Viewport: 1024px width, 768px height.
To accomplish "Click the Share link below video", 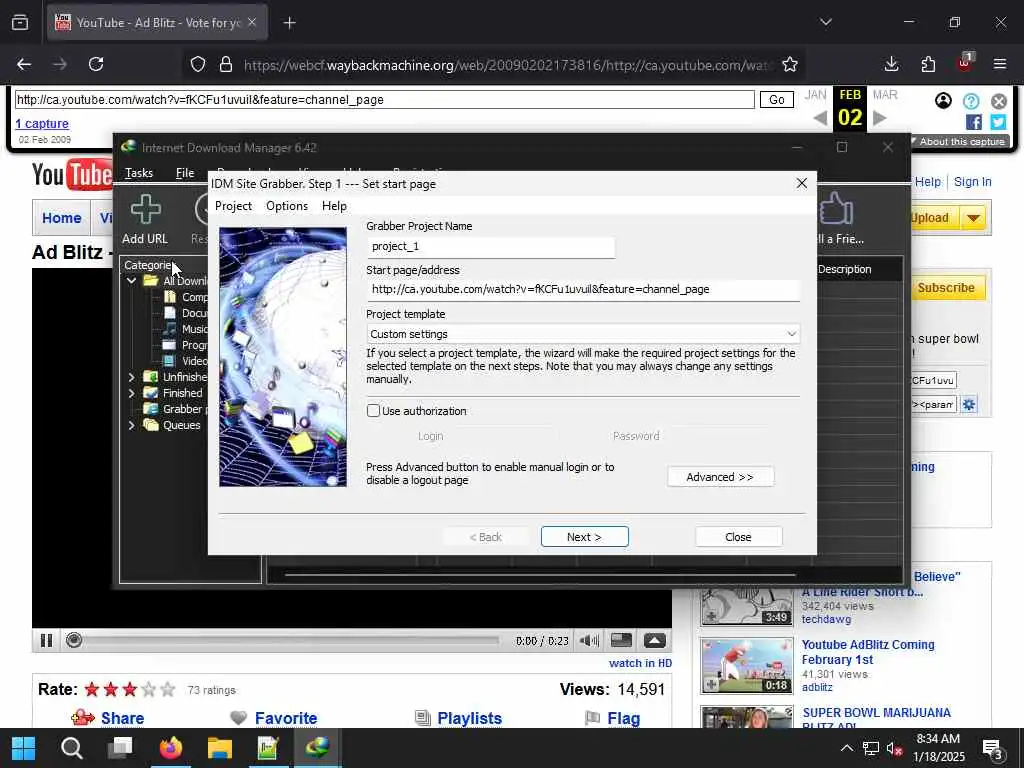I will click(122, 718).
